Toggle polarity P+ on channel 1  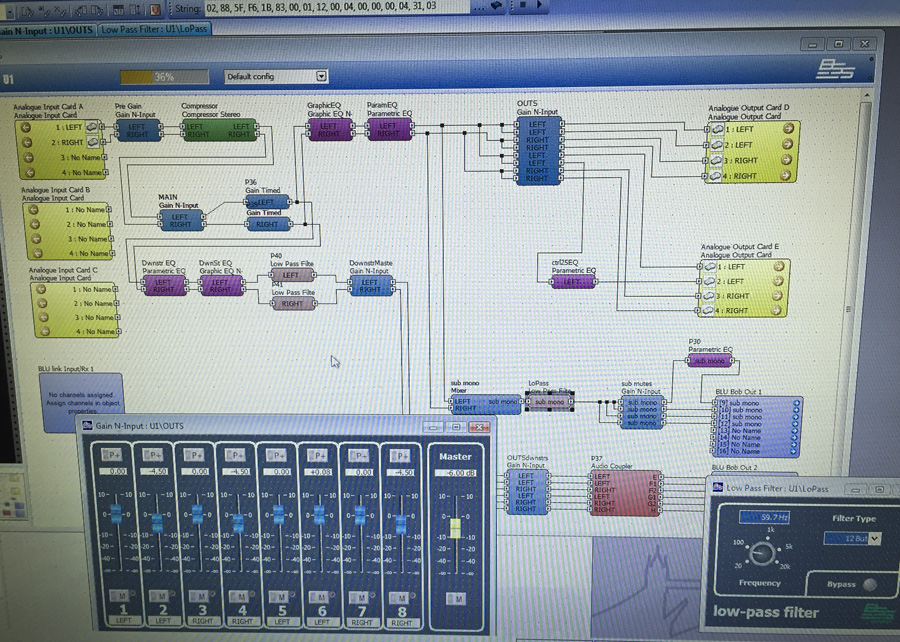click(112, 455)
